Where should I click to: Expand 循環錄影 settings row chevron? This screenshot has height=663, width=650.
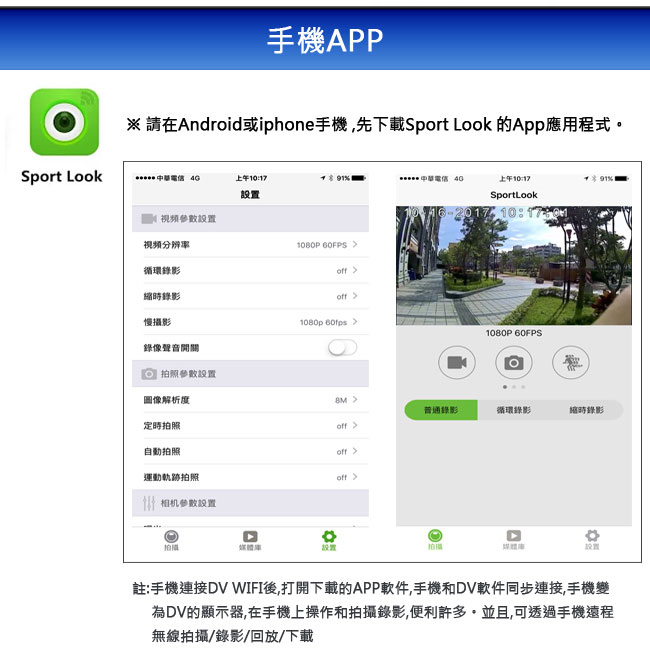355,270
